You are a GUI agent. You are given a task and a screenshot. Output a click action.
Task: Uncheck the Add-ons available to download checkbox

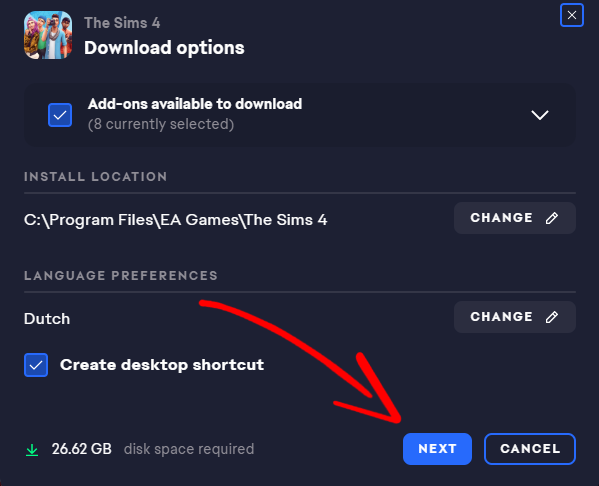60,115
